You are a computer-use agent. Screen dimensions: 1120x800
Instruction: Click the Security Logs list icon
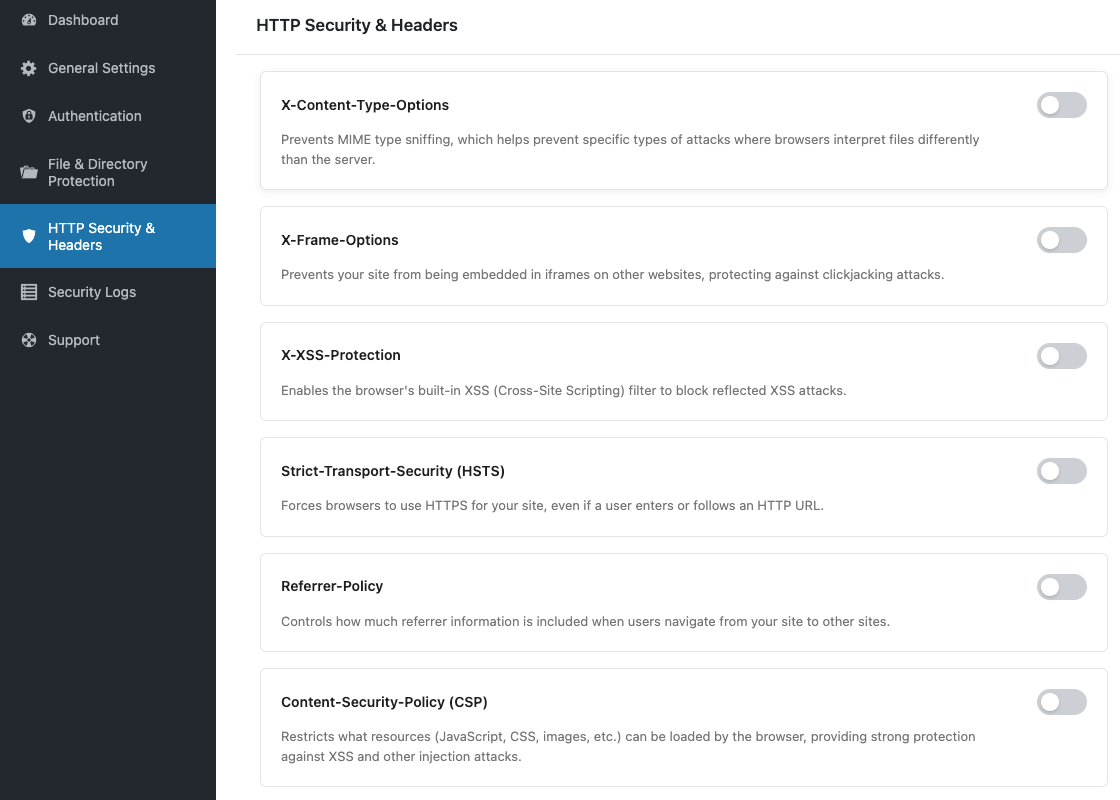click(29, 292)
